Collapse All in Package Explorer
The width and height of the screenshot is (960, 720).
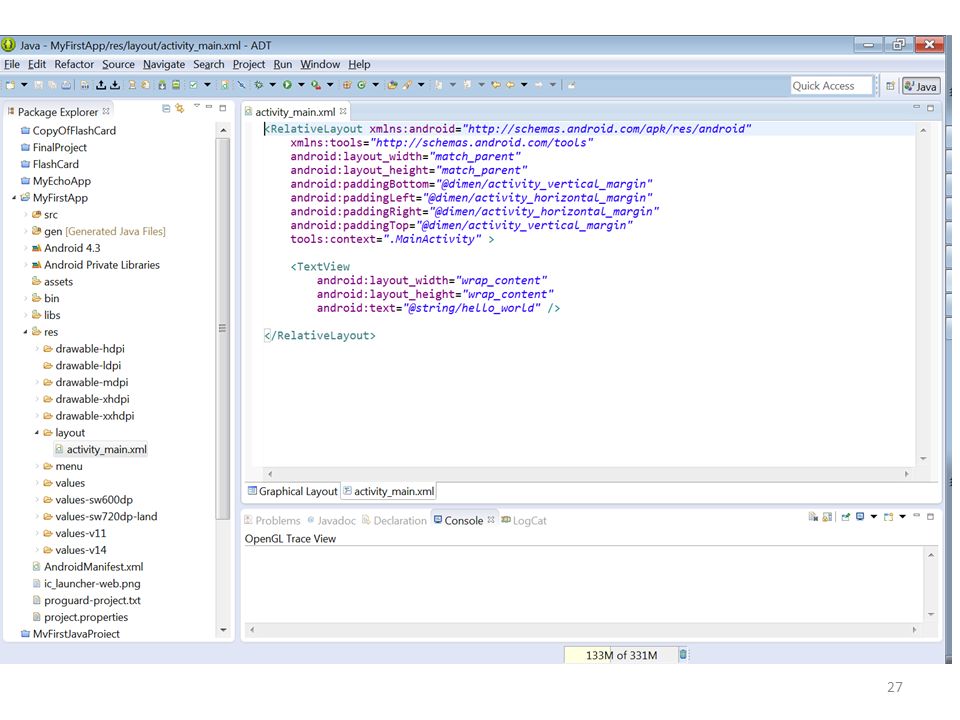coord(166,108)
